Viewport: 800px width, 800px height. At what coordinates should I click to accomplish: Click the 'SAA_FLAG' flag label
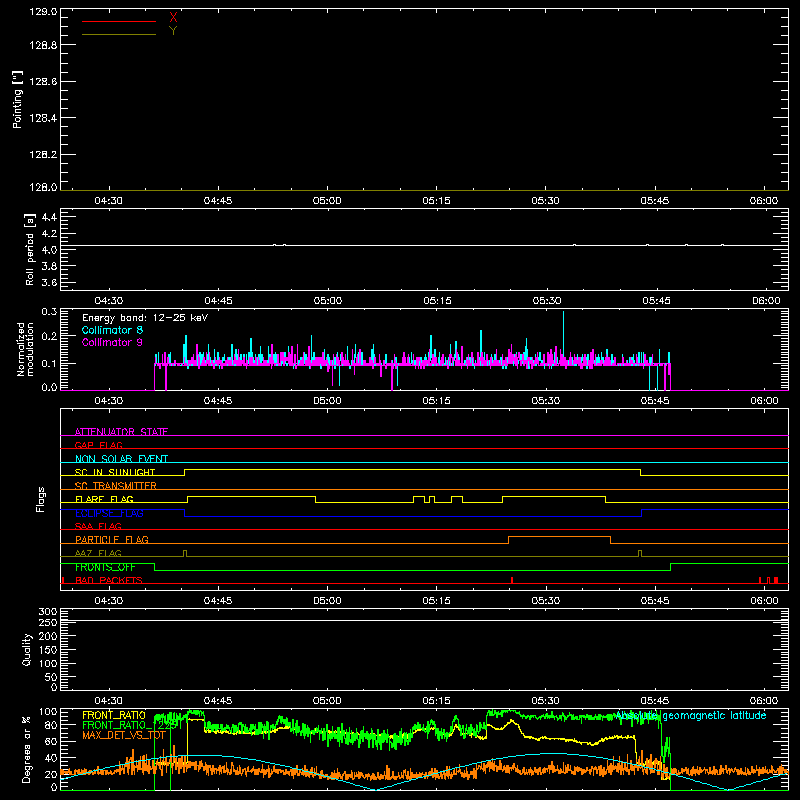(x=98, y=526)
